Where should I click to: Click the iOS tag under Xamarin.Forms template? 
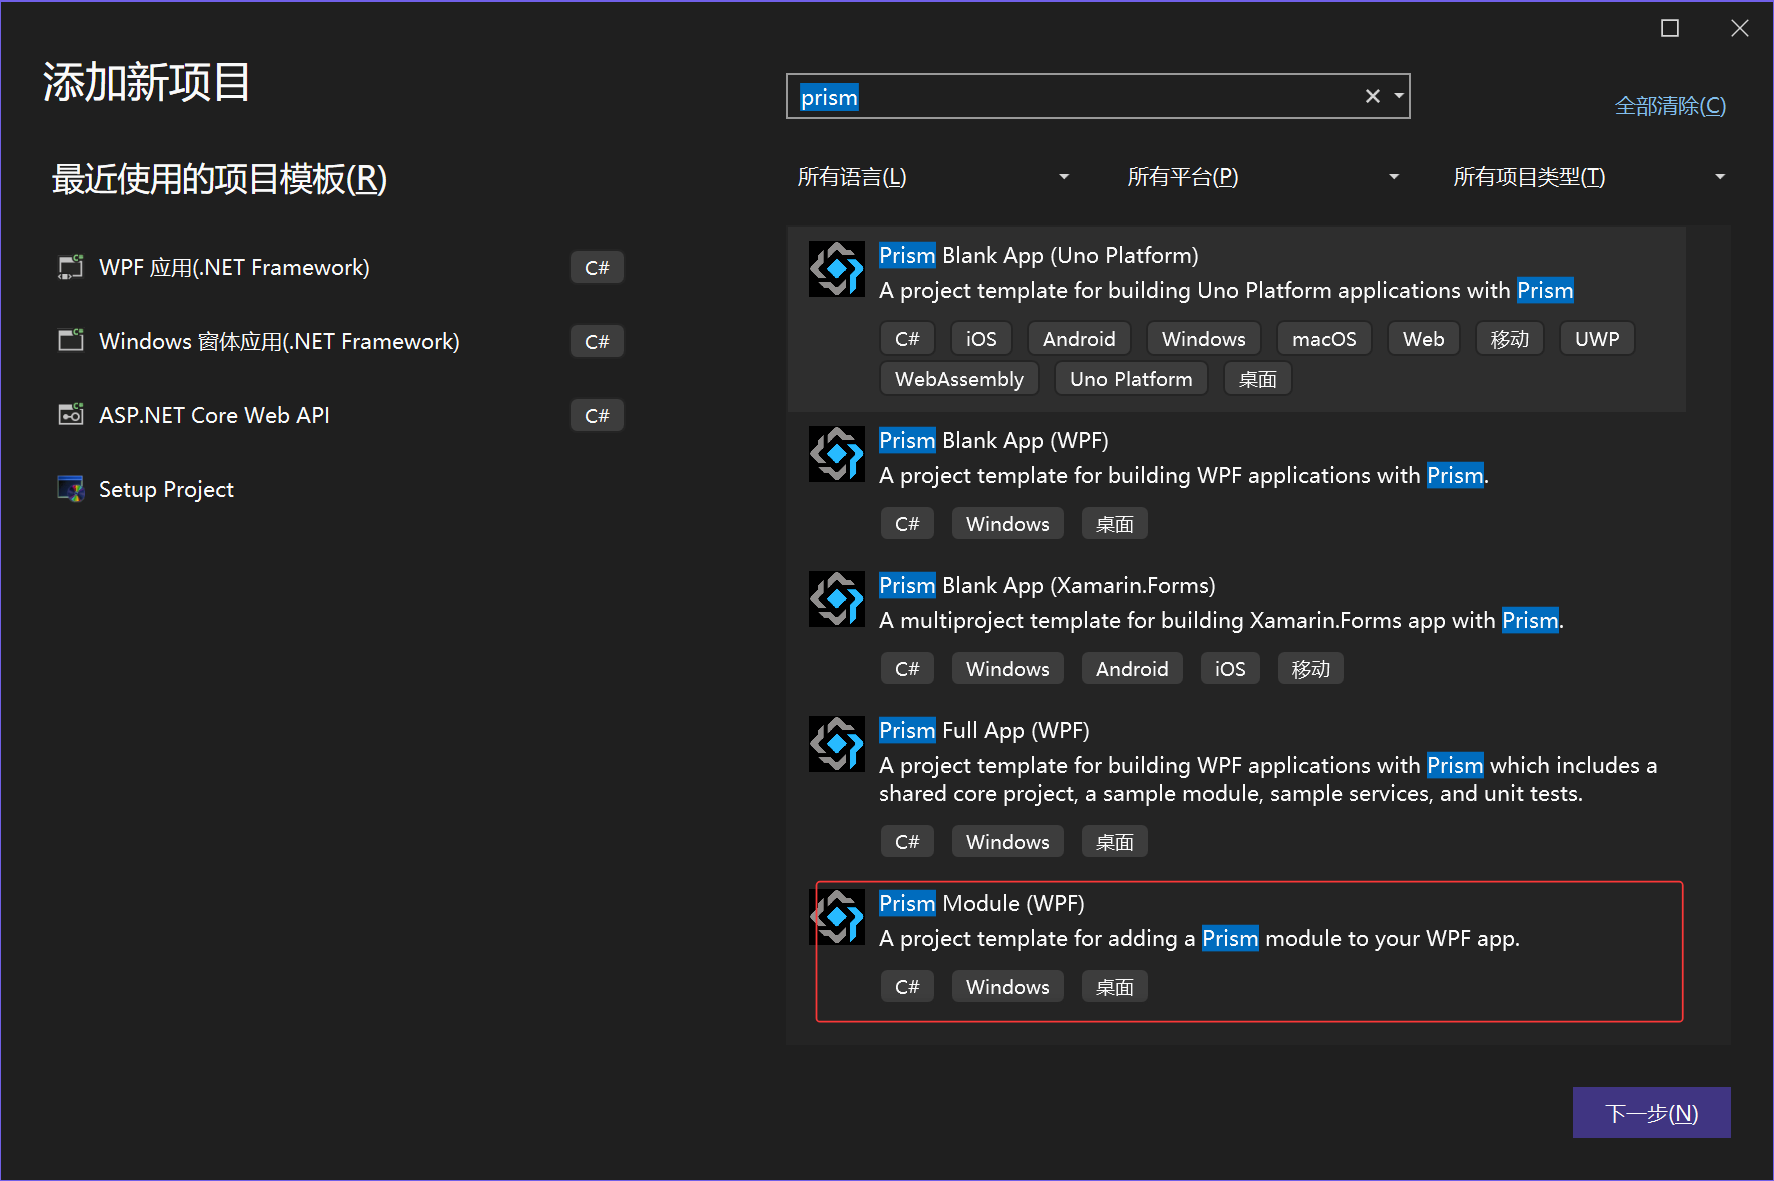coord(1230,669)
